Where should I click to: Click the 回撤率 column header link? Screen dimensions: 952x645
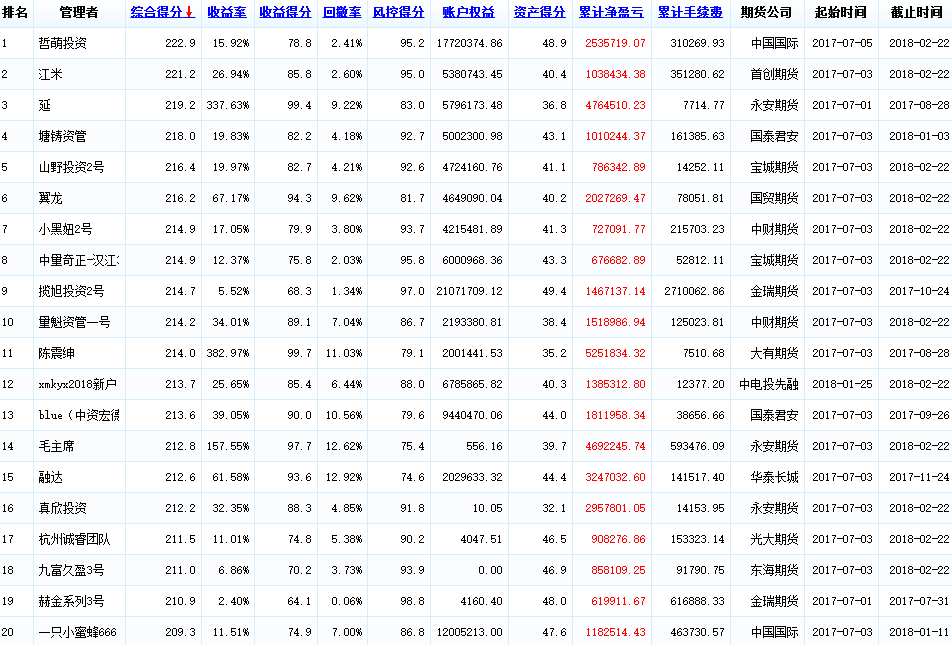pyautogui.click(x=342, y=13)
